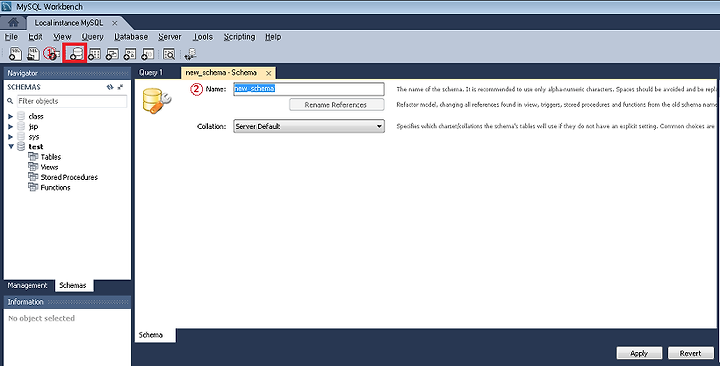This screenshot has height=366, width=720.
Task: Open the File menu
Action: pyautogui.click(x=11, y=37)
